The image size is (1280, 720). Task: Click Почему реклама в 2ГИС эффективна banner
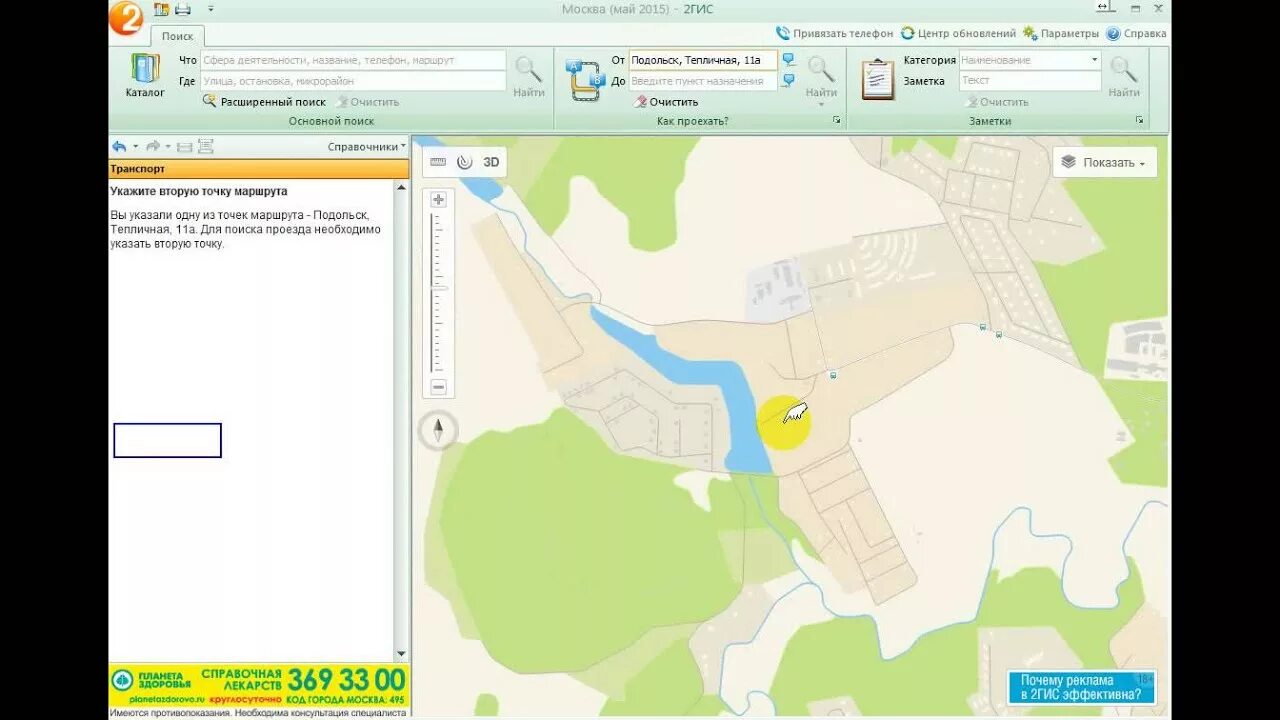tap(1082, 687)
